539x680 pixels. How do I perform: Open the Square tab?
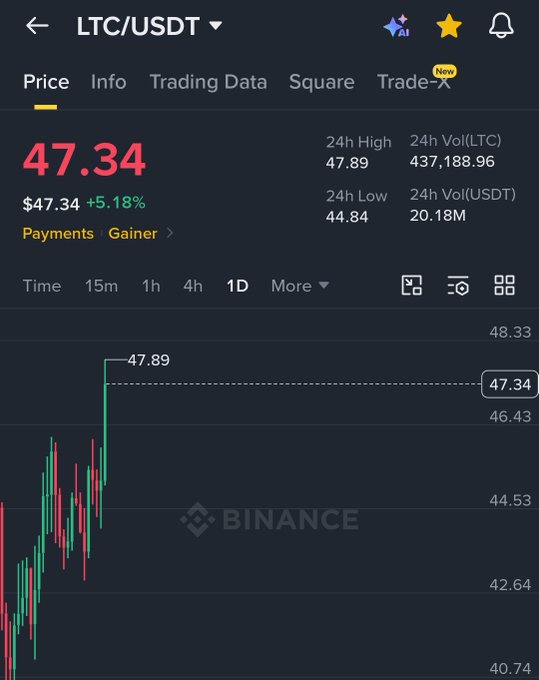tap(322, 82)
